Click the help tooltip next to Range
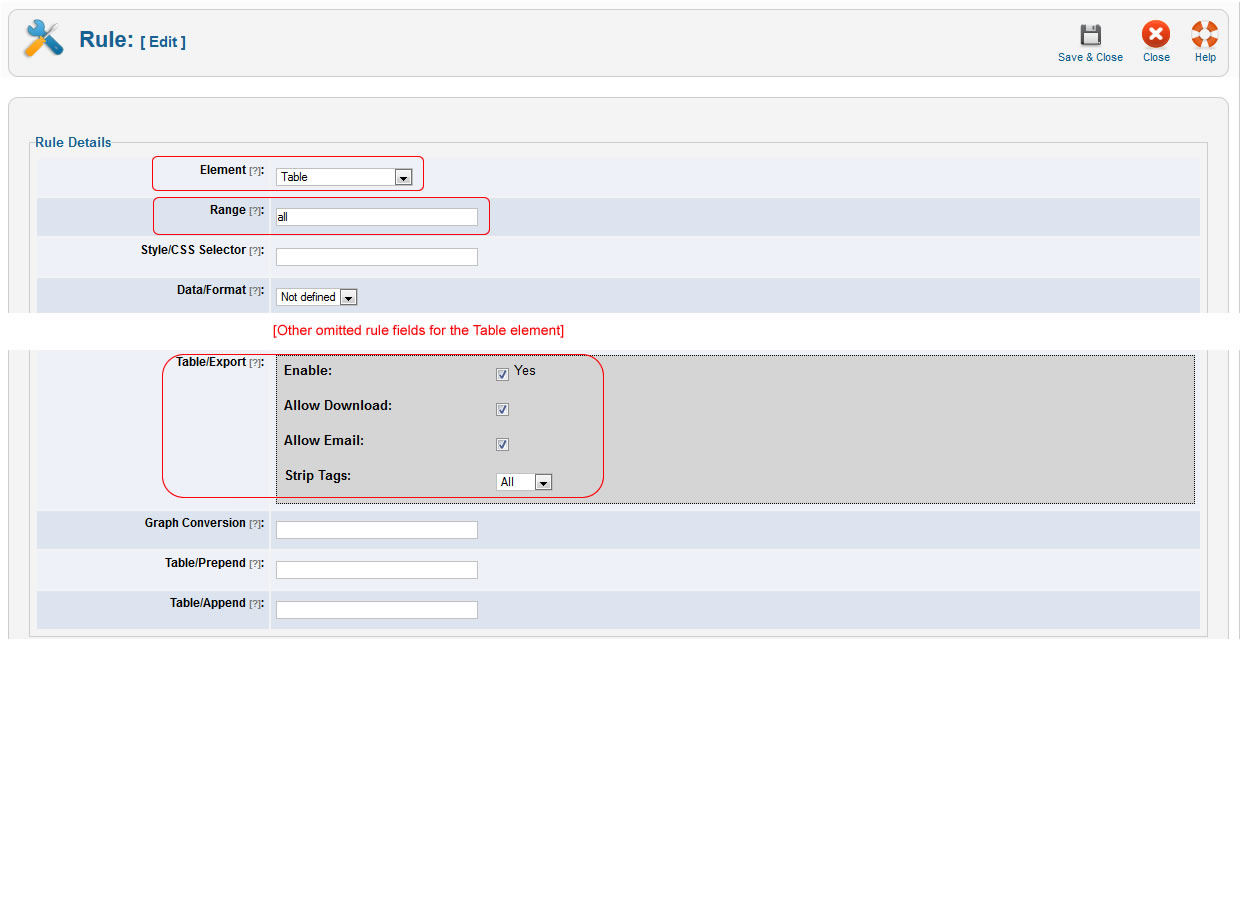This screenshot has height=900, width=1241. point(255,211)
